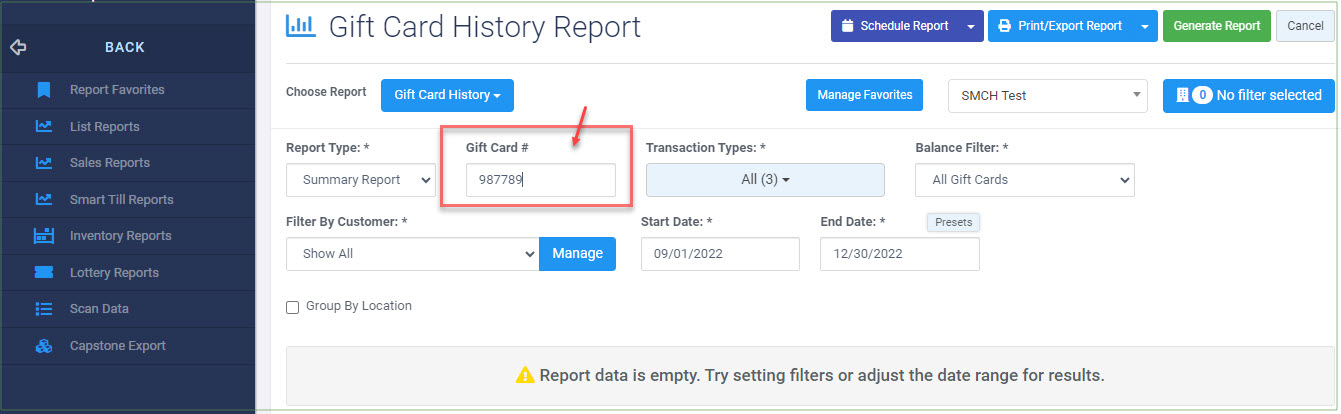The image size is (1341, 414).
Task: Select the List Reports chart icon
Action: point(43,127)
